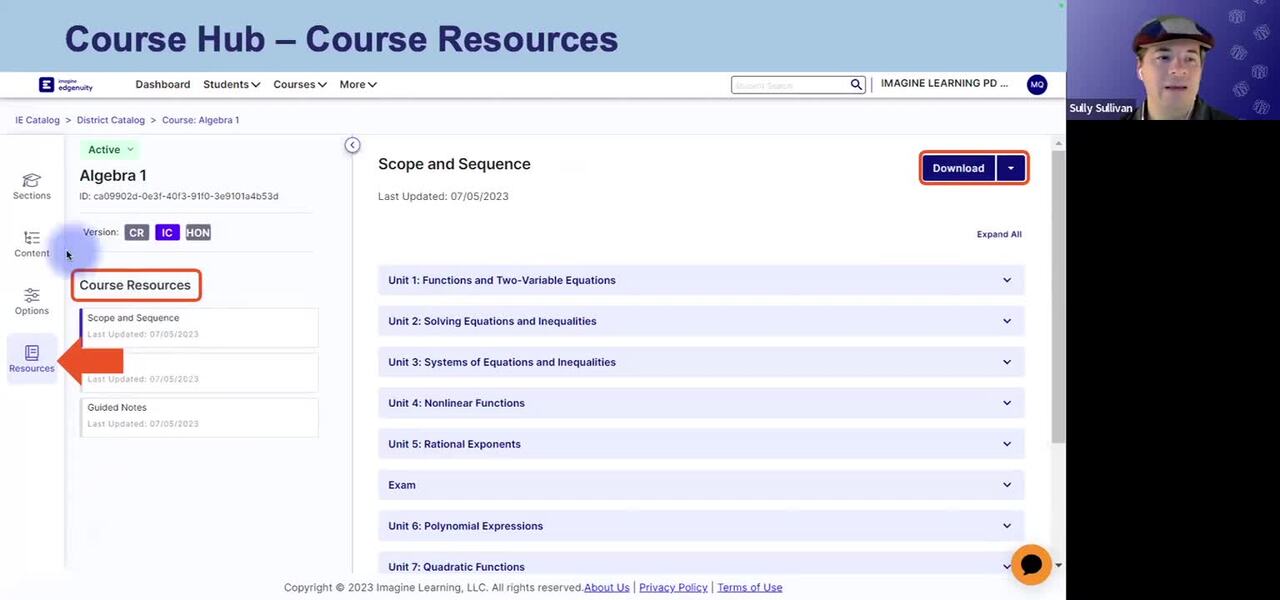Expand Unit 5: Rational Exponents

[x=701, y=444]
